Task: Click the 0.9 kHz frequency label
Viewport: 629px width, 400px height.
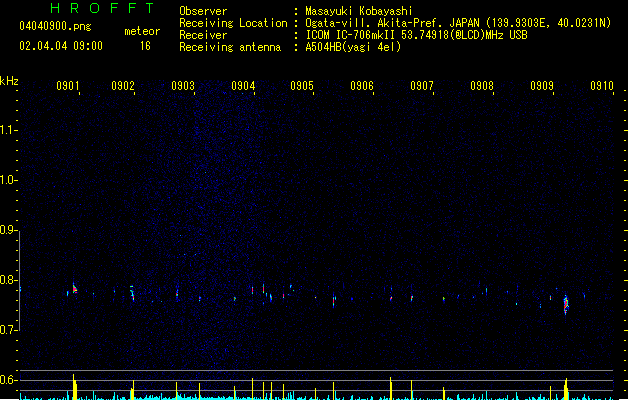Action: [x=8, y=230]
